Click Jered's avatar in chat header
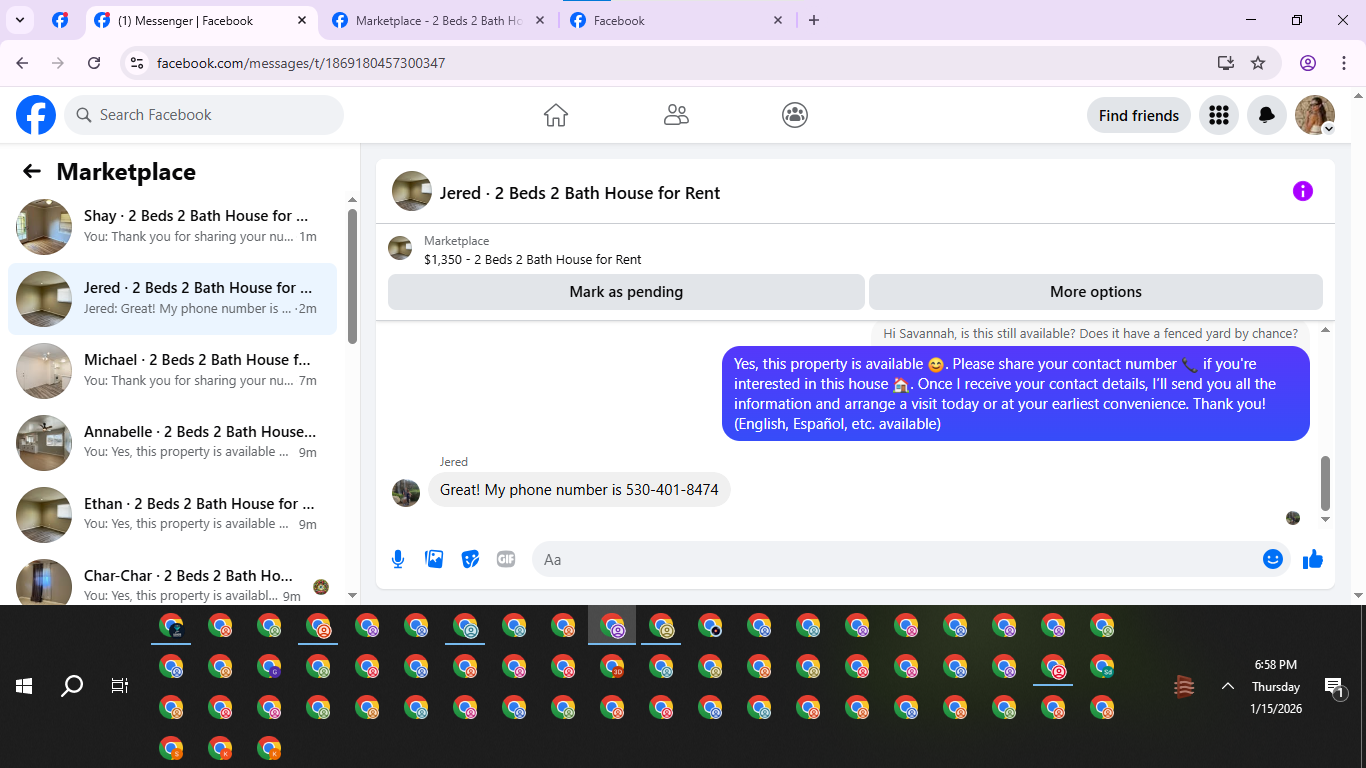This screenshot has width=1366, height=768. pos(412,191)
